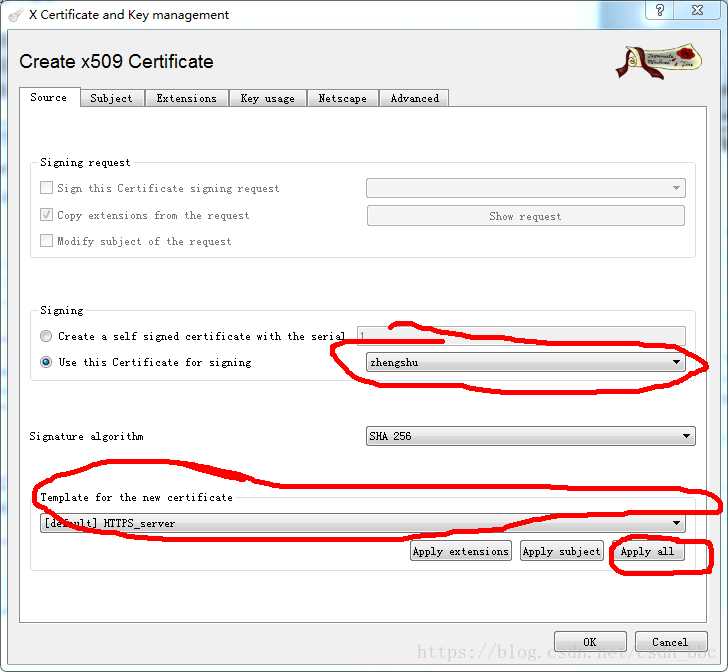This screenshot has height=672, width=728.
Task: Cancel the certificate creation dialog
Action: [670, 642]
